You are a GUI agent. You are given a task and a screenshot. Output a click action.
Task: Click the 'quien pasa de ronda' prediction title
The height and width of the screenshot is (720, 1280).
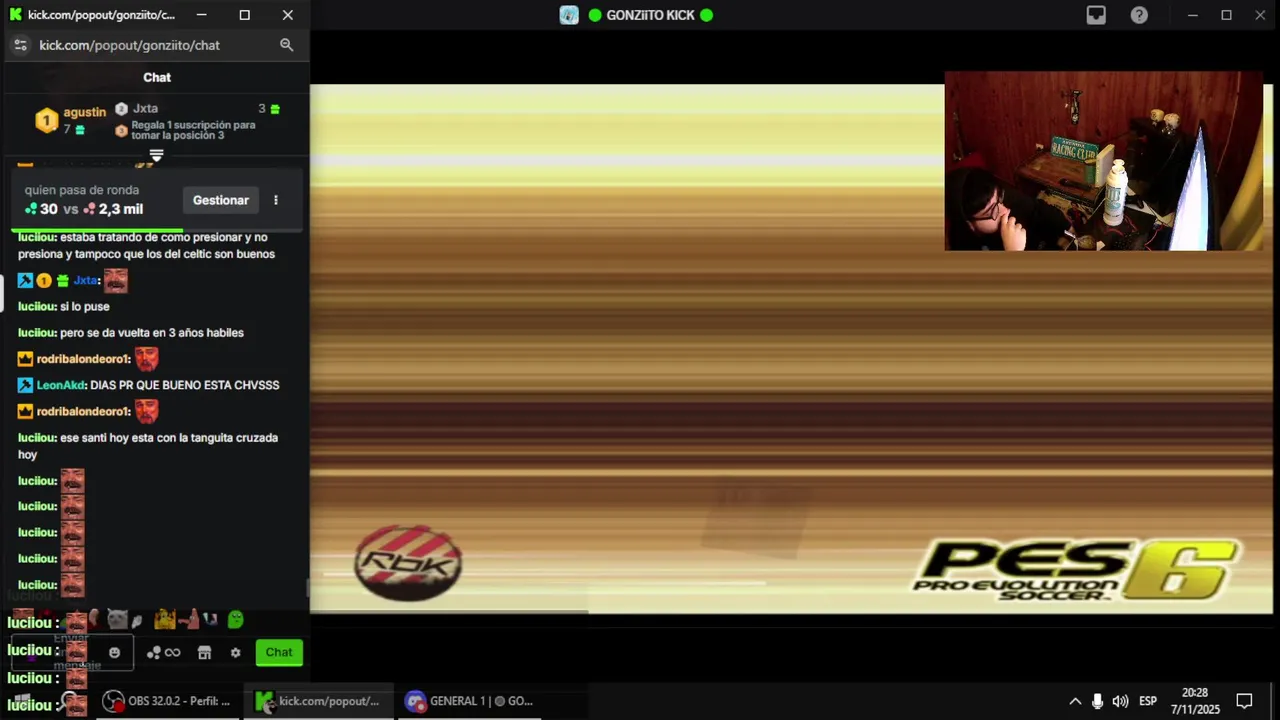point(82,190)
